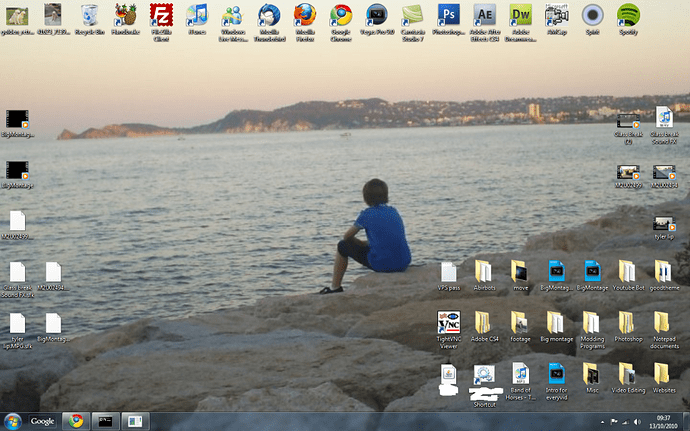Screen dimensions: 690x431
Task: Open the Spotify desktop shortcut
Action: click(x=628, y=15)
